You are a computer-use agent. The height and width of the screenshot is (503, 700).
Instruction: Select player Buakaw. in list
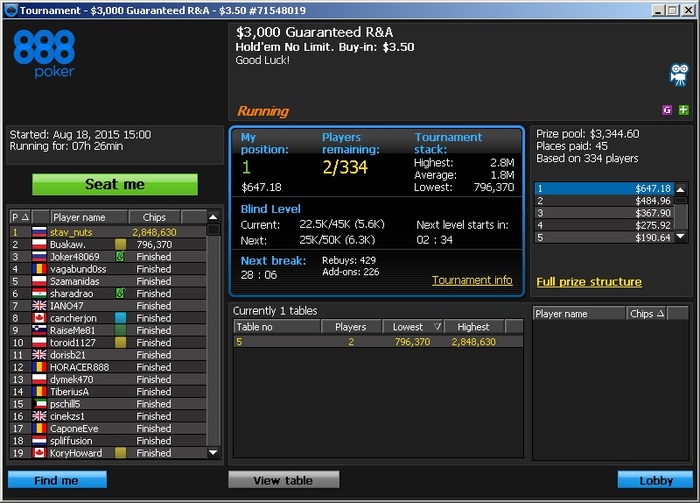point(108,244)
